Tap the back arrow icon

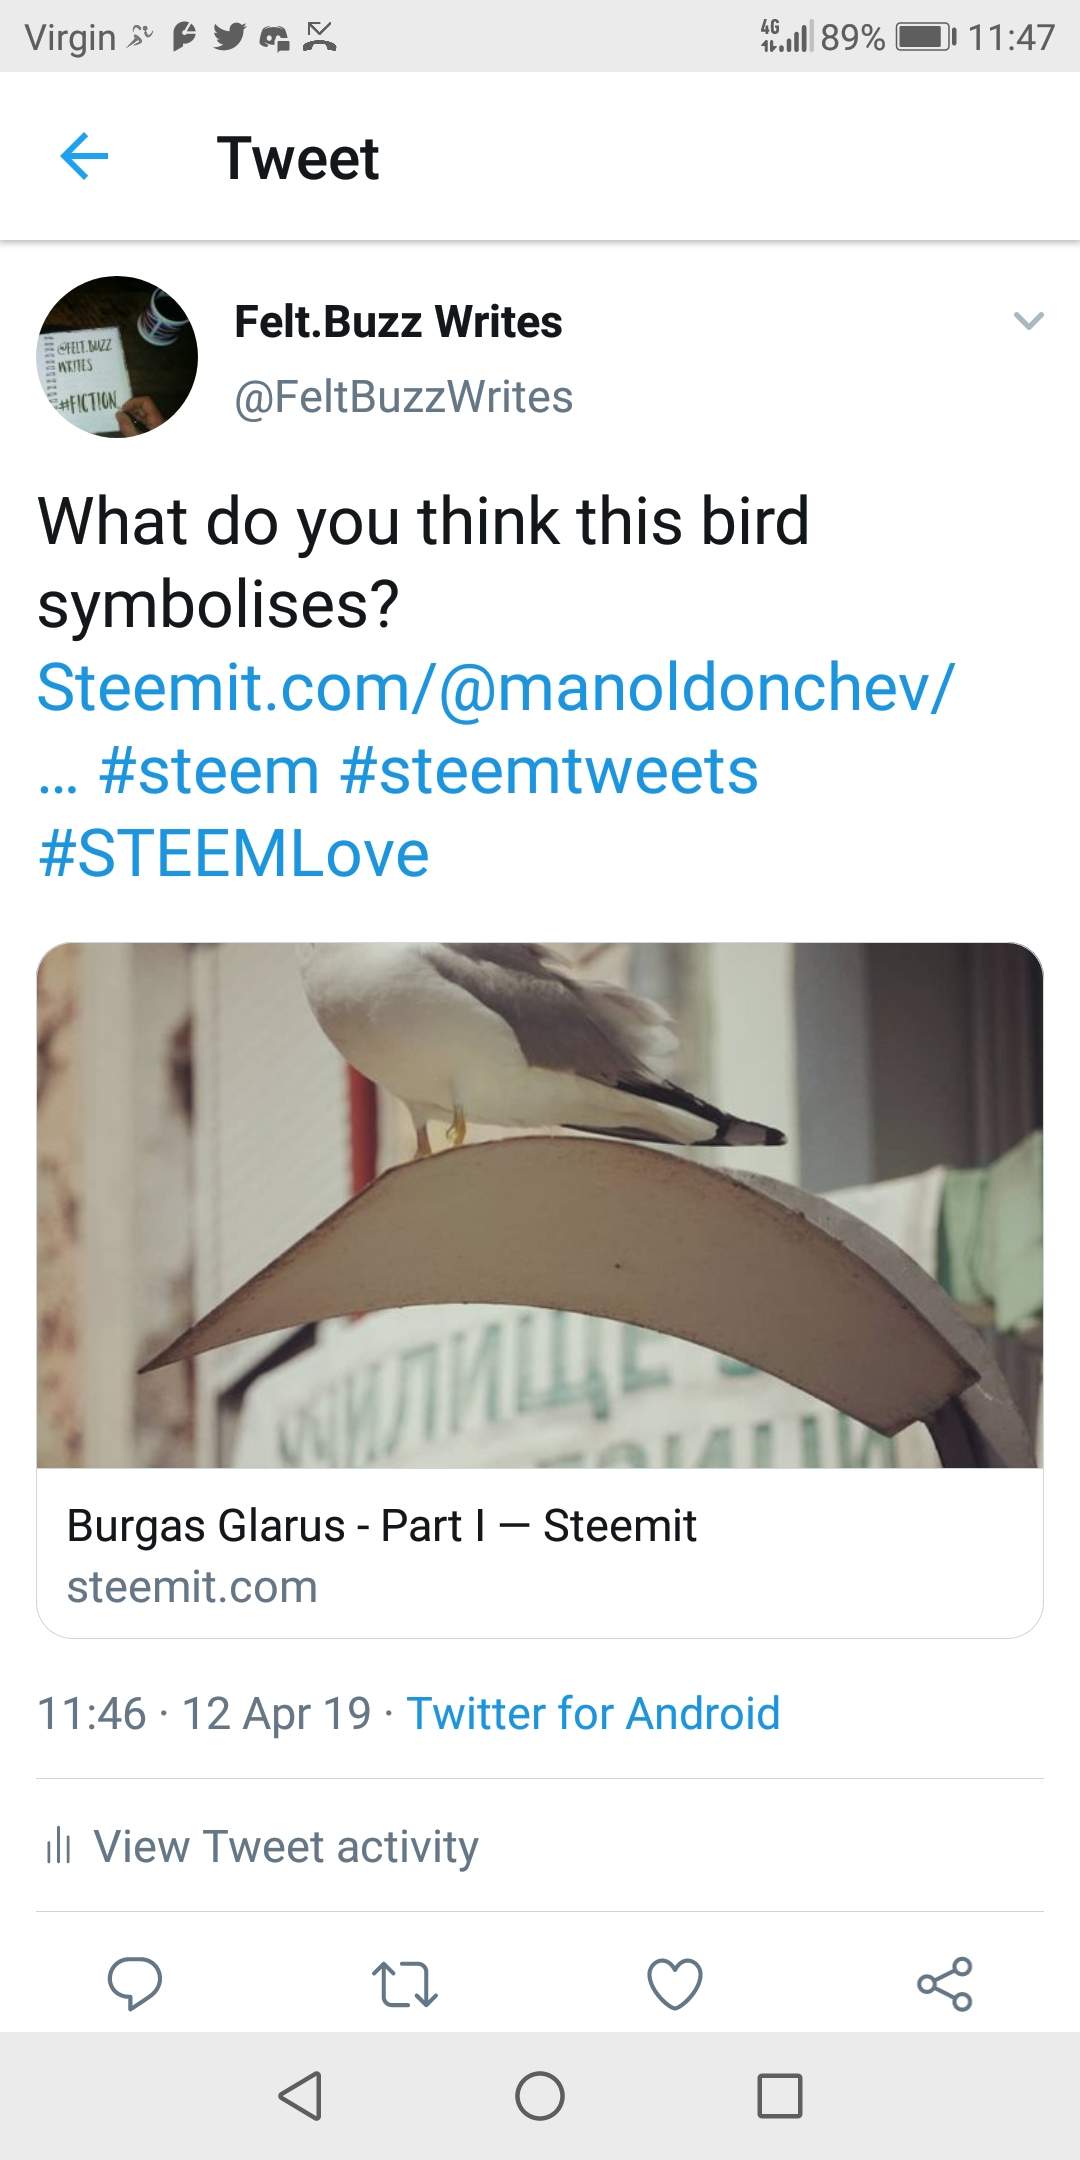tap(84, 157)
